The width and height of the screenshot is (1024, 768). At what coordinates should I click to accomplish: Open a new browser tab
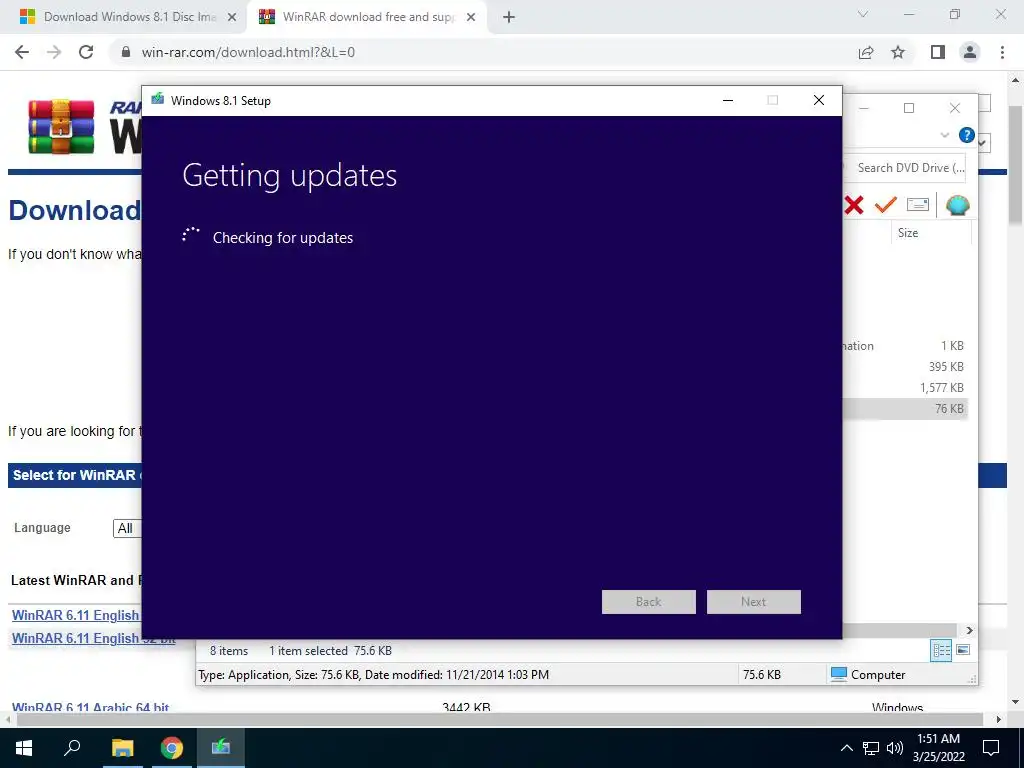click(x=509, y=17)
